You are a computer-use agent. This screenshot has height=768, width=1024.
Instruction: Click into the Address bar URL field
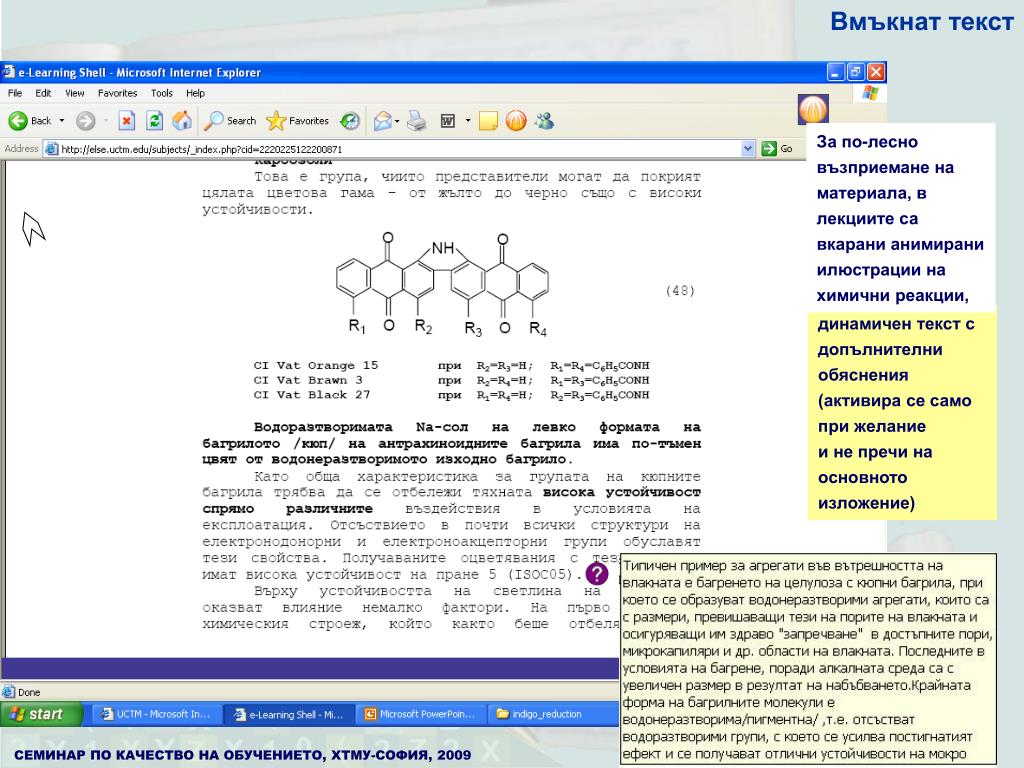point(400,149)
